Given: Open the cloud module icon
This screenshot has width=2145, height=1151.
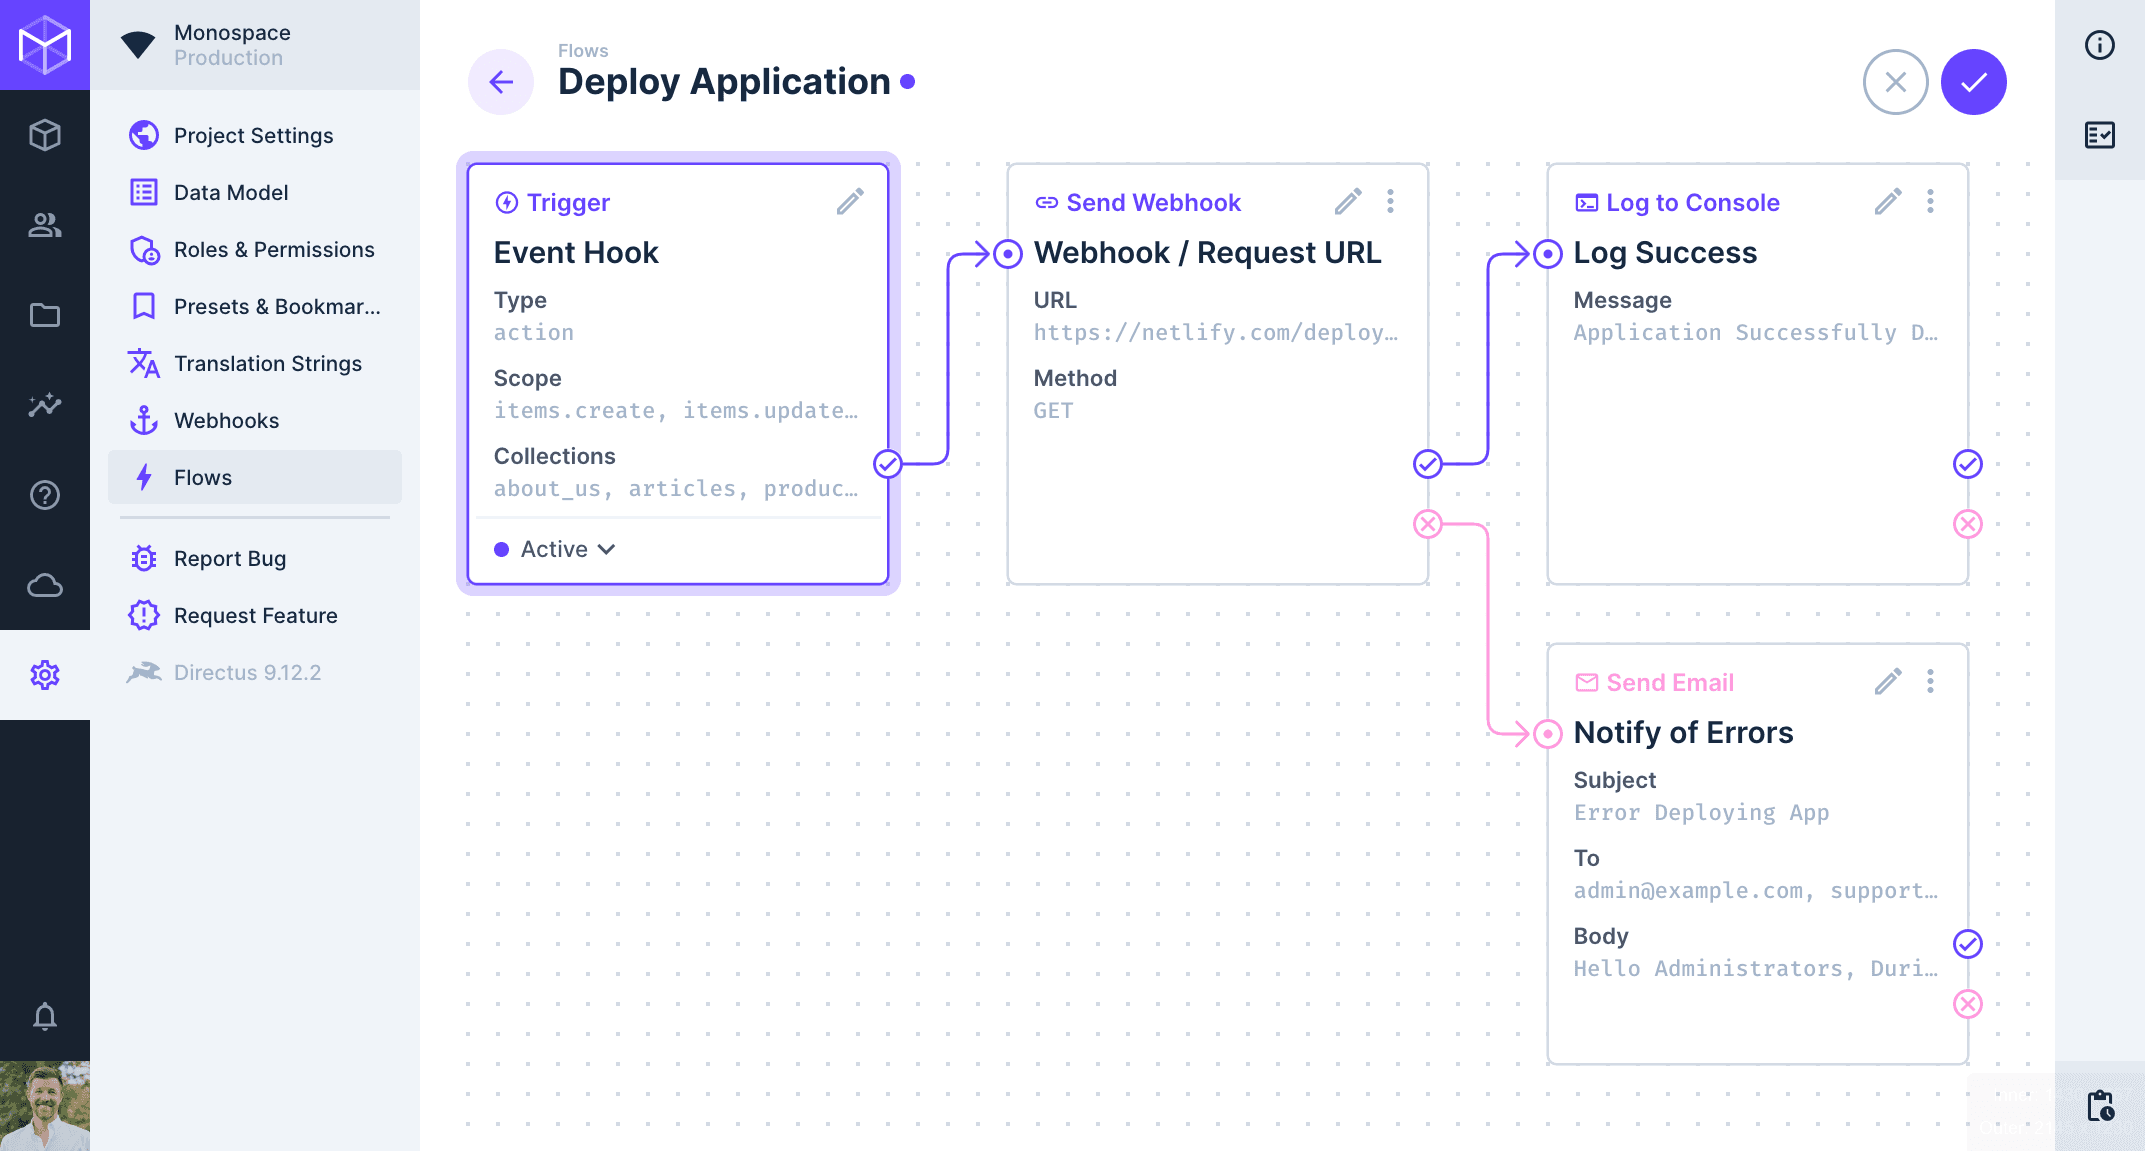Looking at the screenshot, I should point(45,585).
